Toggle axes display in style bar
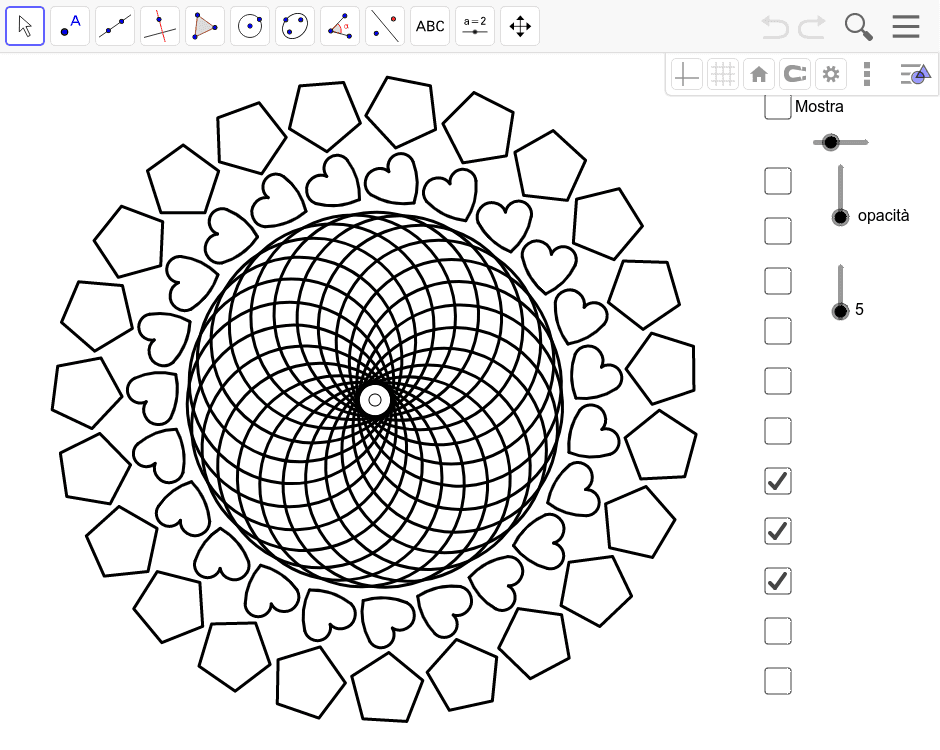 (686, 75)
